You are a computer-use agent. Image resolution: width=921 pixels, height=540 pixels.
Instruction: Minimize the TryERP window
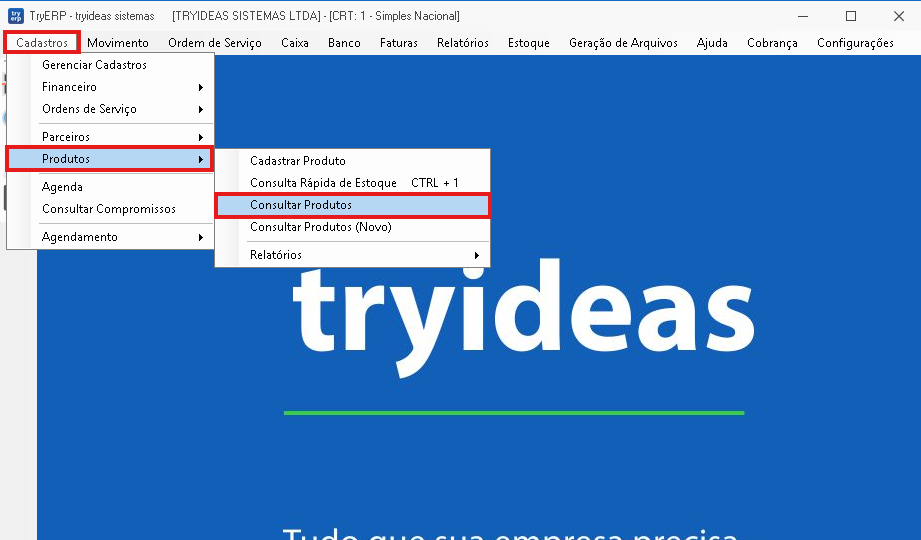[803, 16]
